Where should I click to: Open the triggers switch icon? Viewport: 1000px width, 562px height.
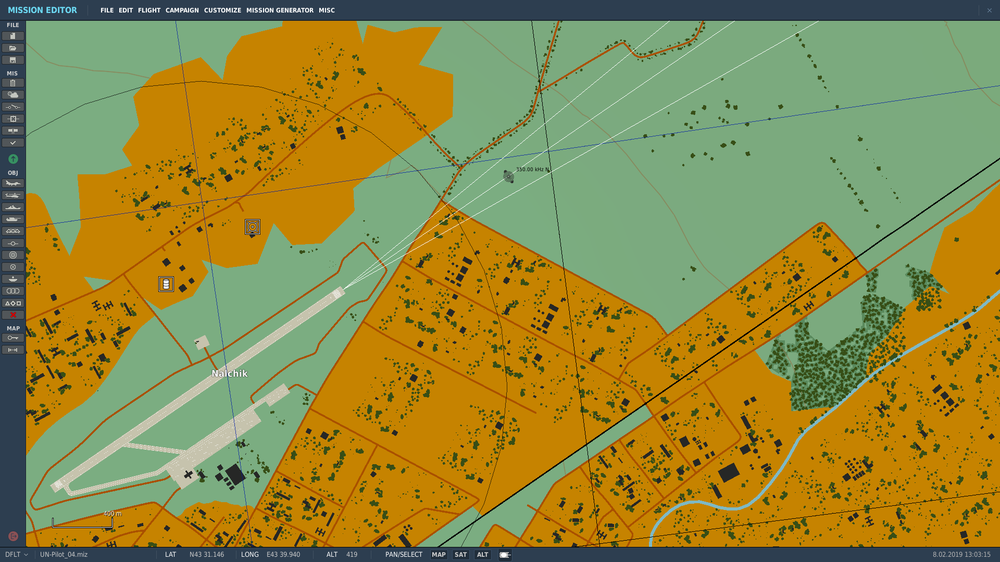tap(13, 107)
